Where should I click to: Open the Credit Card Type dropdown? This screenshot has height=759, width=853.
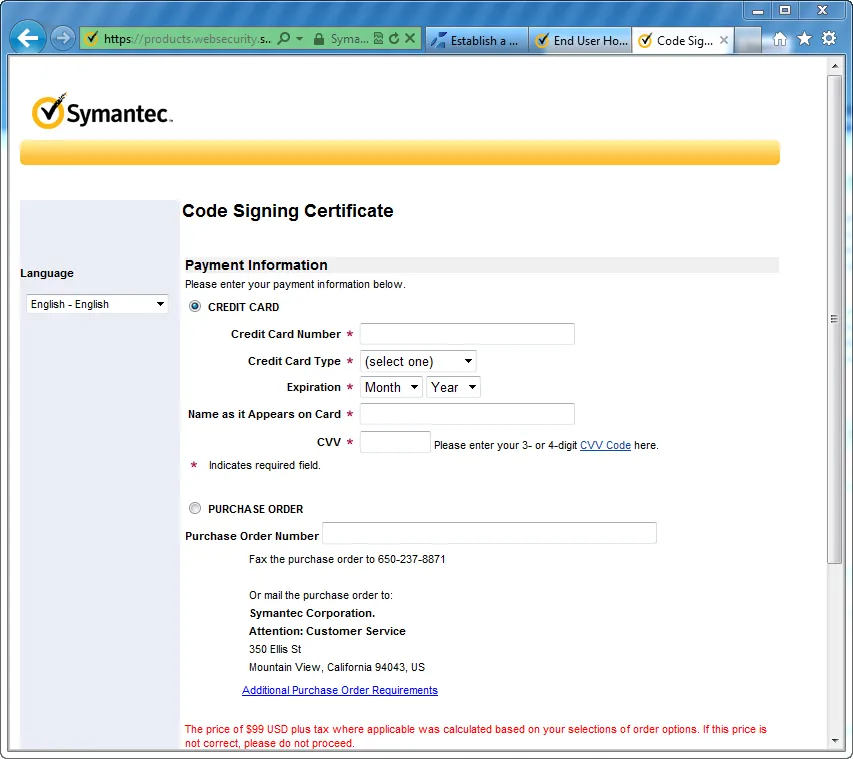tap(418, 361)
